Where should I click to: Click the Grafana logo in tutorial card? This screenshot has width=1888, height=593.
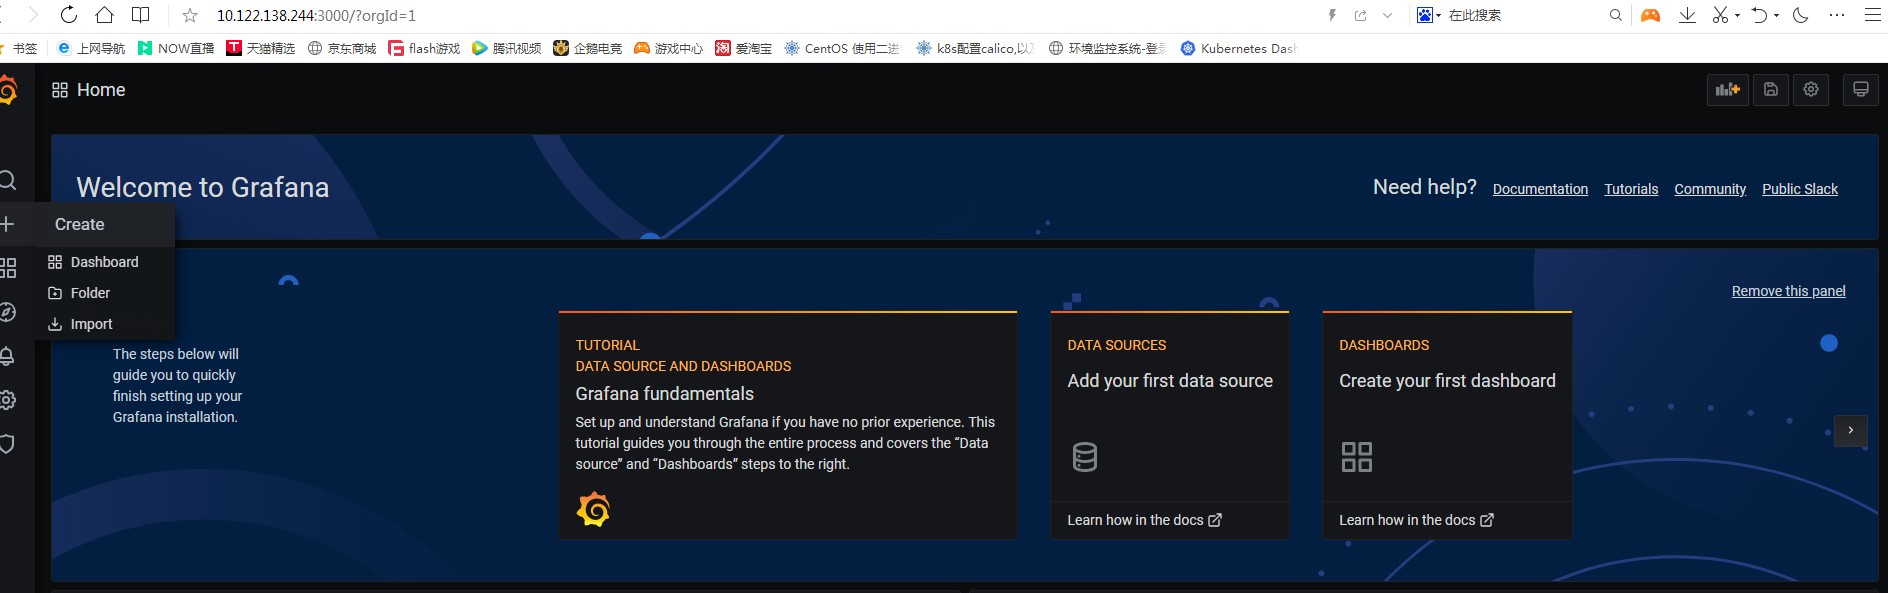[594, 509]
